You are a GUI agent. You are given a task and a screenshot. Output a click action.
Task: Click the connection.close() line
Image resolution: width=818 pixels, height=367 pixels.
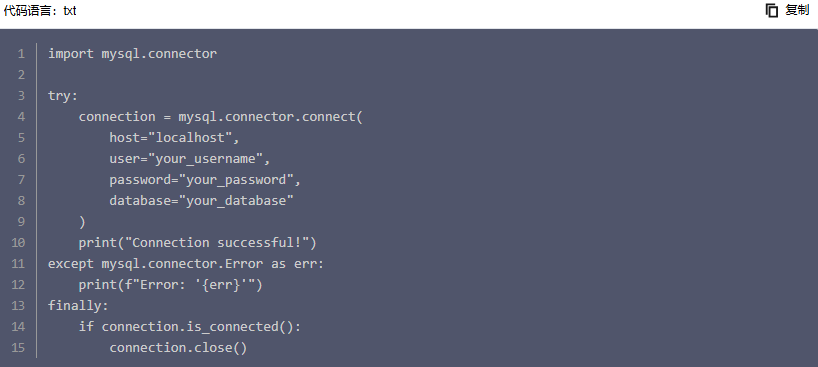(x=178, y=348)
